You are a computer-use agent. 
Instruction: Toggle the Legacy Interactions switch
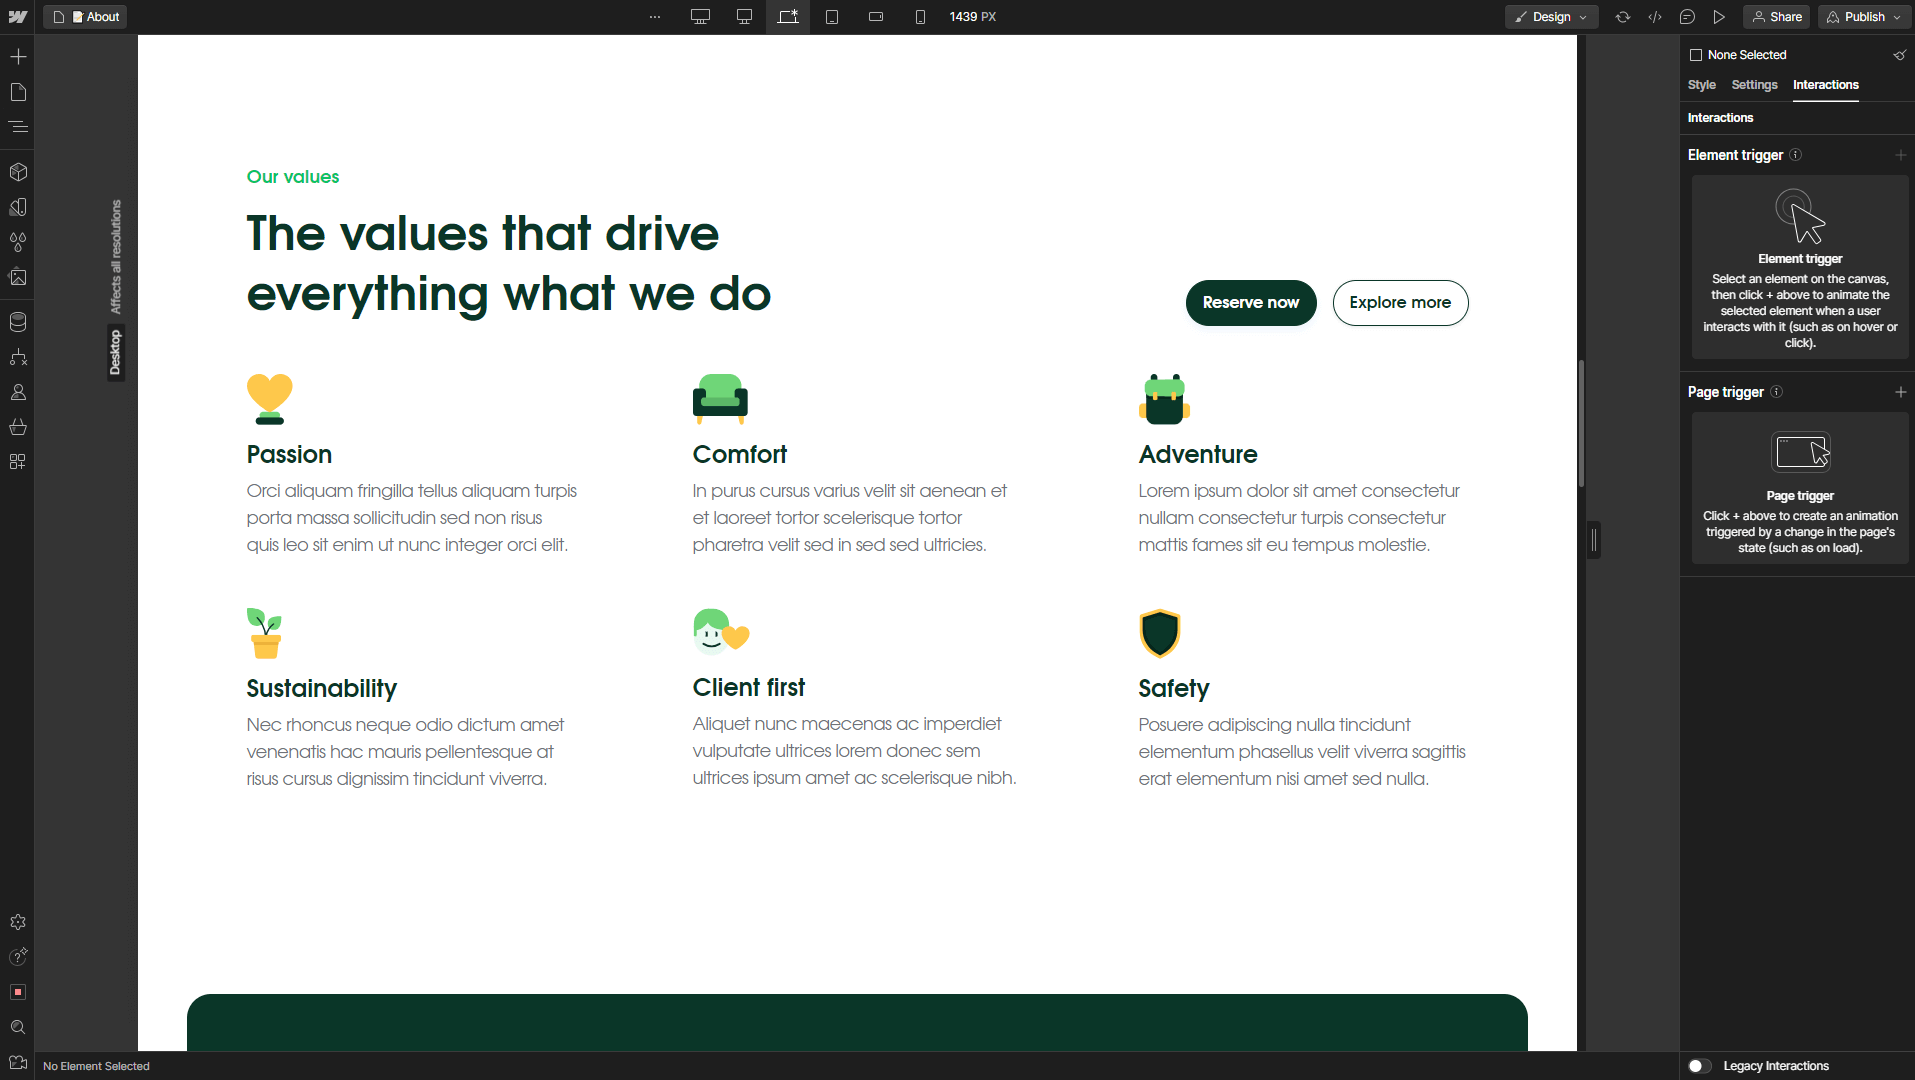pos(1698,1066)
